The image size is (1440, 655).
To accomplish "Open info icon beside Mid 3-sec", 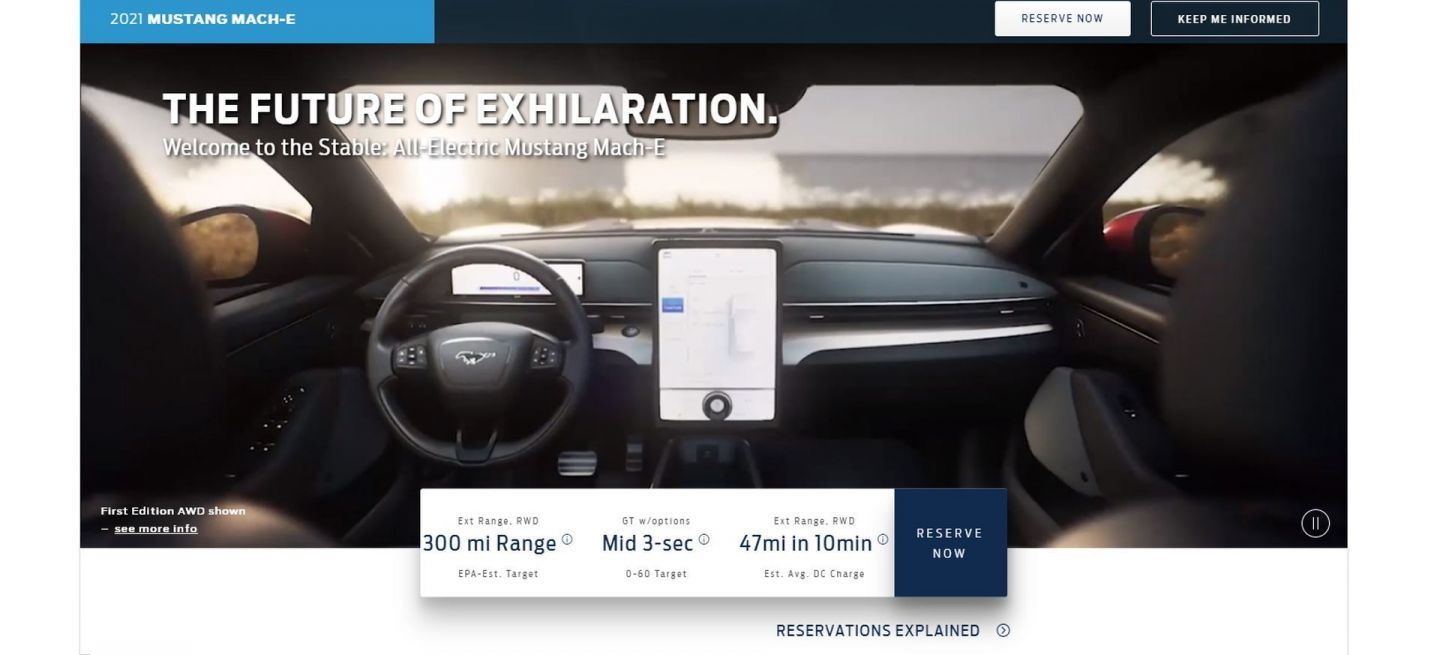I will 704,540.
